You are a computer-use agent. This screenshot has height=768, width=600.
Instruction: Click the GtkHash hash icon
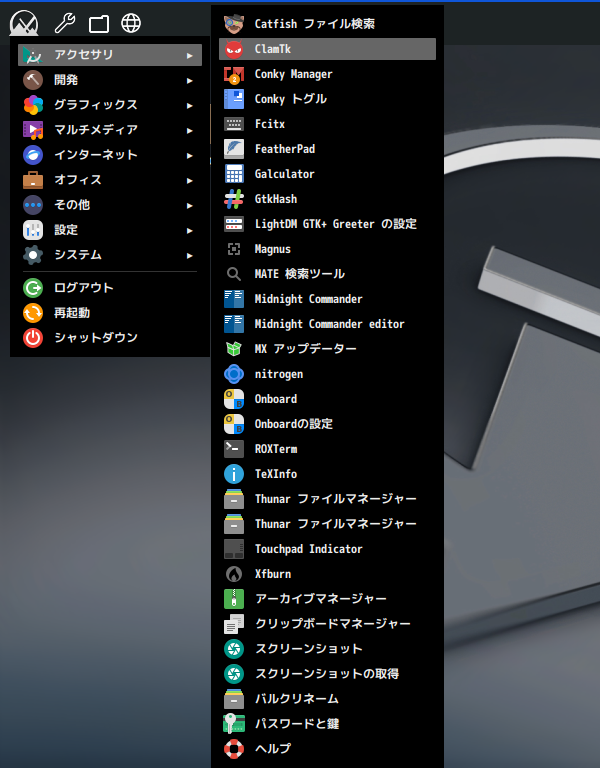pos(234,199)
